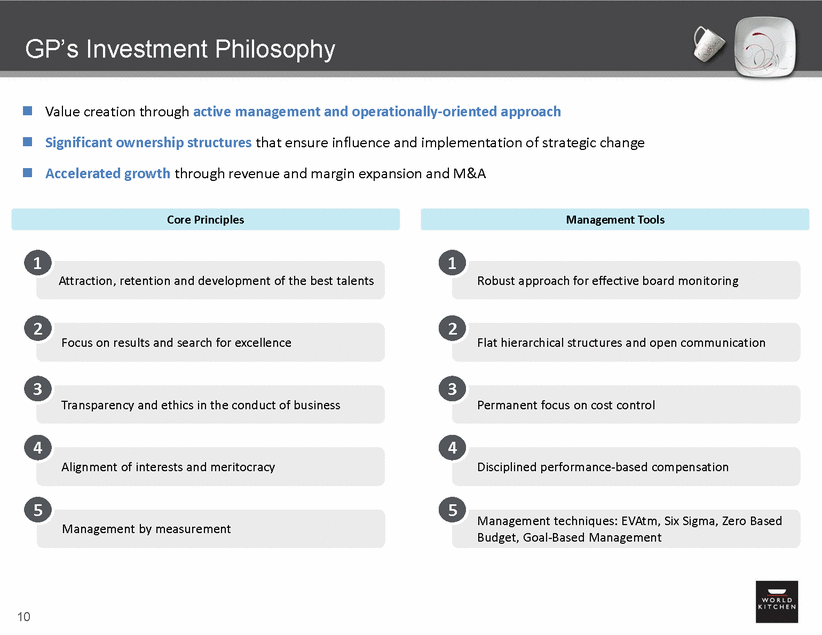Click 'active management and operationally-oriented approach' text

(377, 112)
